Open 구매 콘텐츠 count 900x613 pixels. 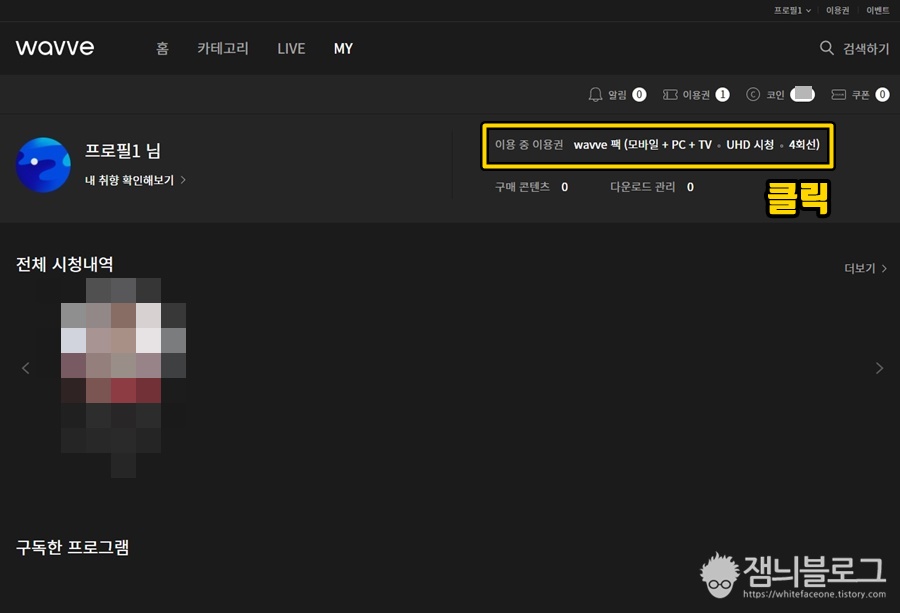click(532, 187)
